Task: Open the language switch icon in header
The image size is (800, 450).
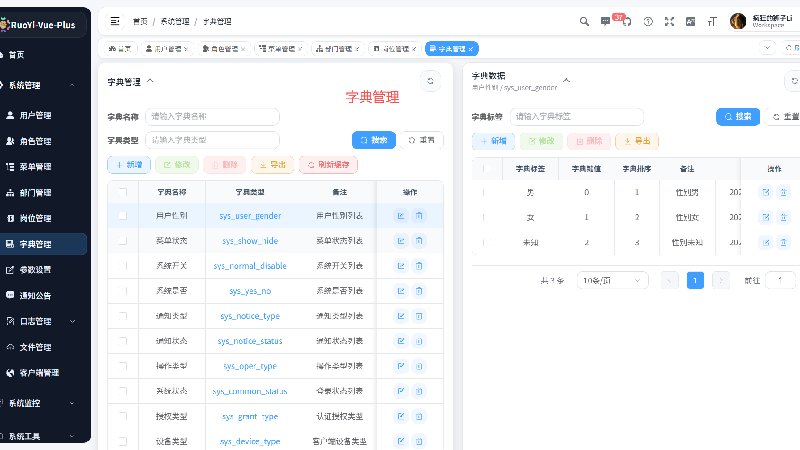Action: pyautogui.click(x=690, y=21)
